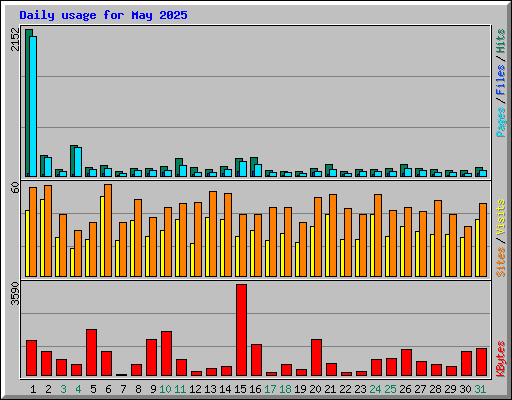Click day 6 on the date axis
The height and width of the screenshot is (400, 512).
[x=108, y=389]
